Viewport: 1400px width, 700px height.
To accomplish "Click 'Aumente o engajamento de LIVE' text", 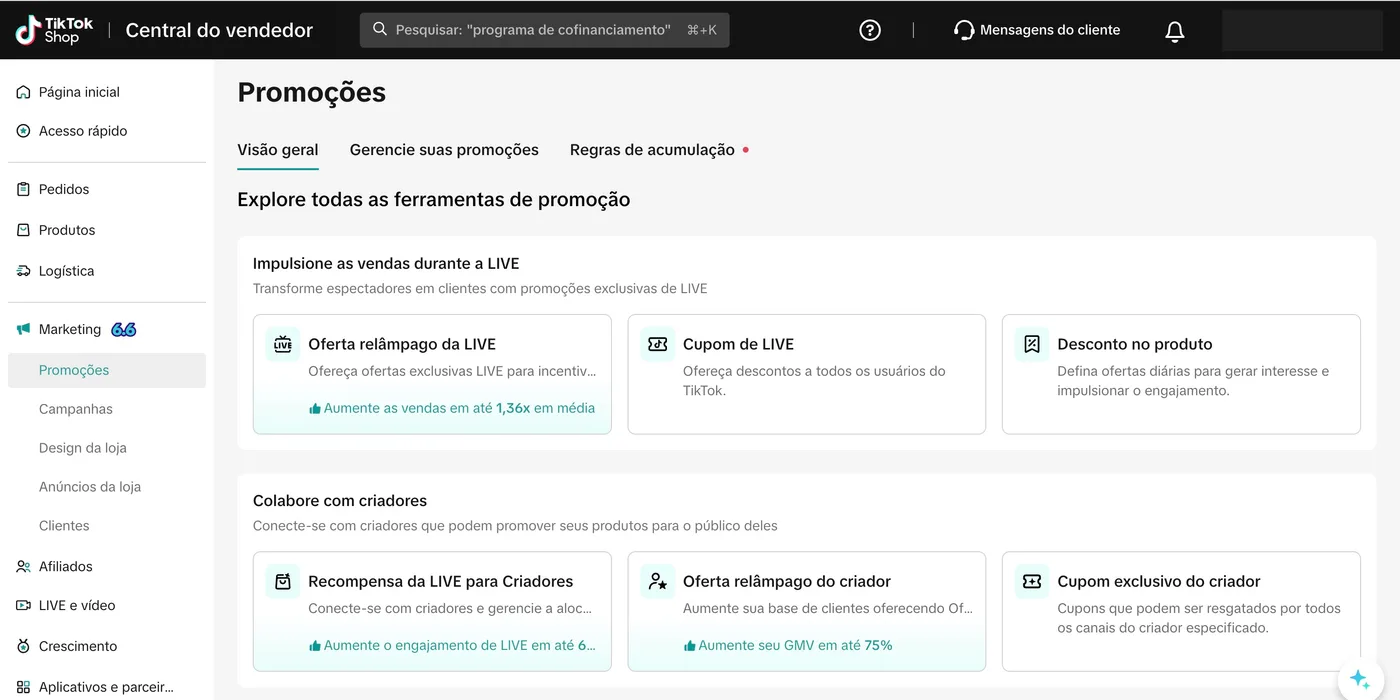I will pos(459,645).
